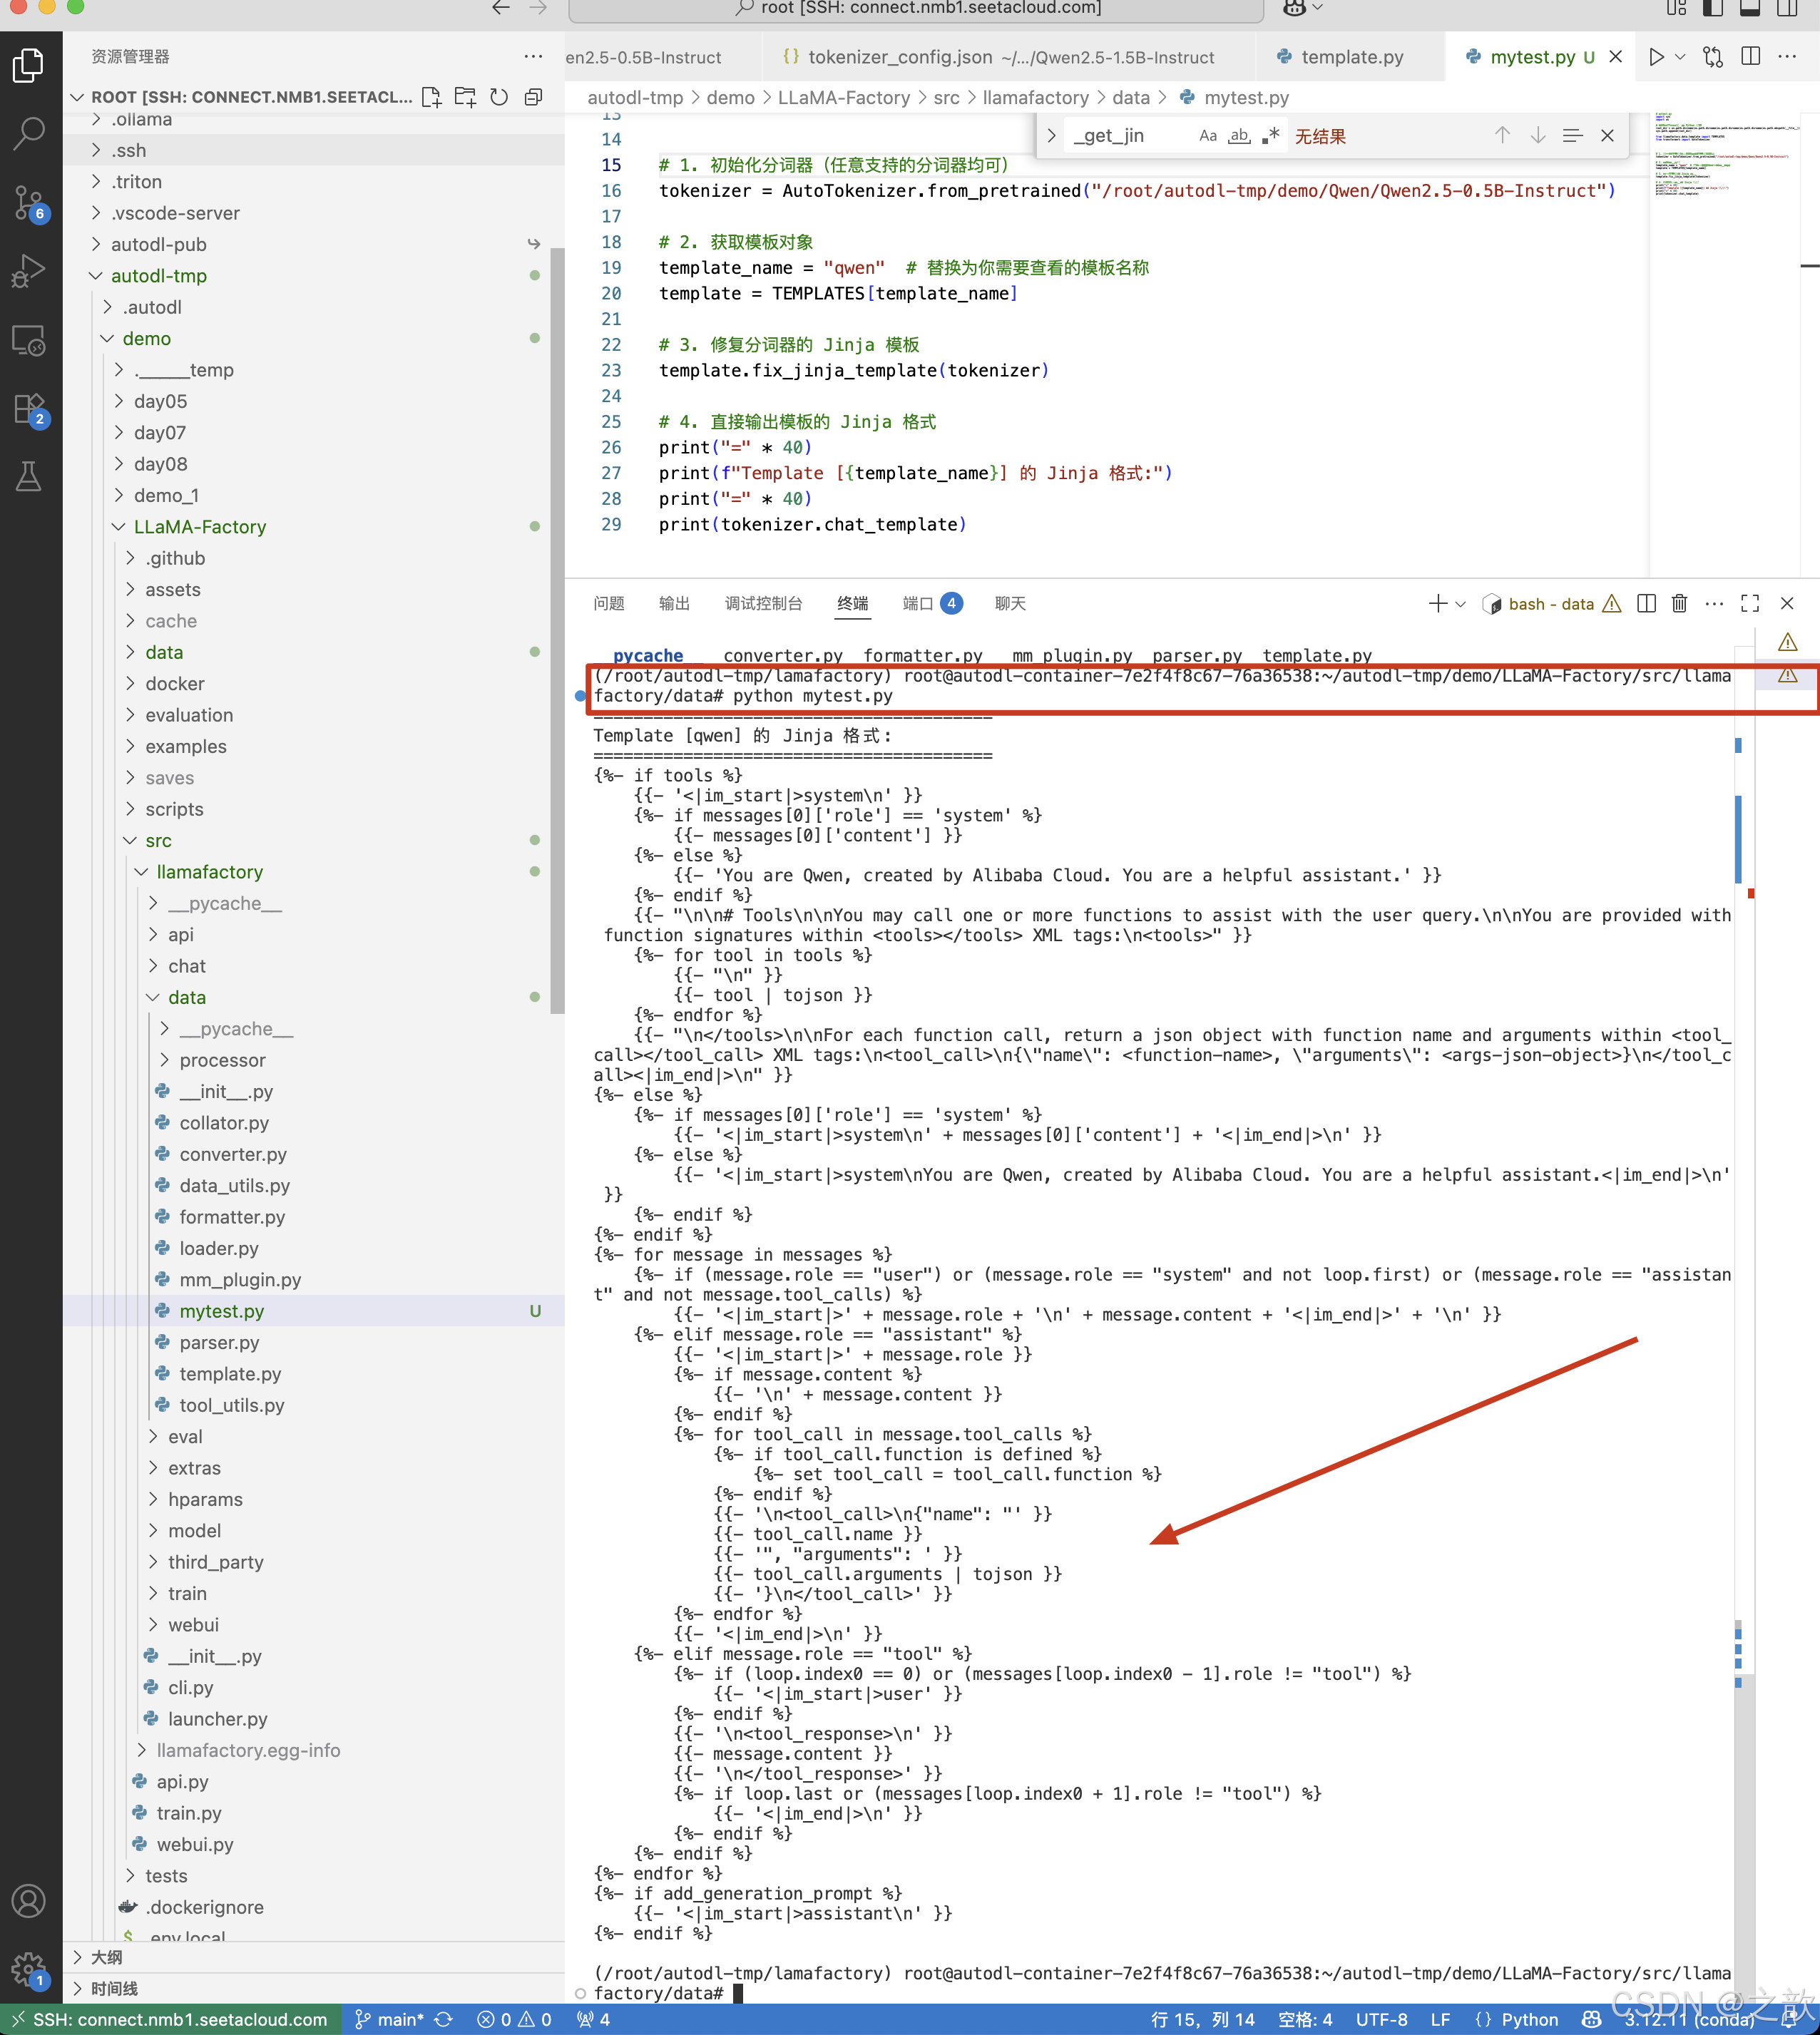
Task: Expand the Outline section 大纲
Action: pyautogui.click(x=313, y=1957)
